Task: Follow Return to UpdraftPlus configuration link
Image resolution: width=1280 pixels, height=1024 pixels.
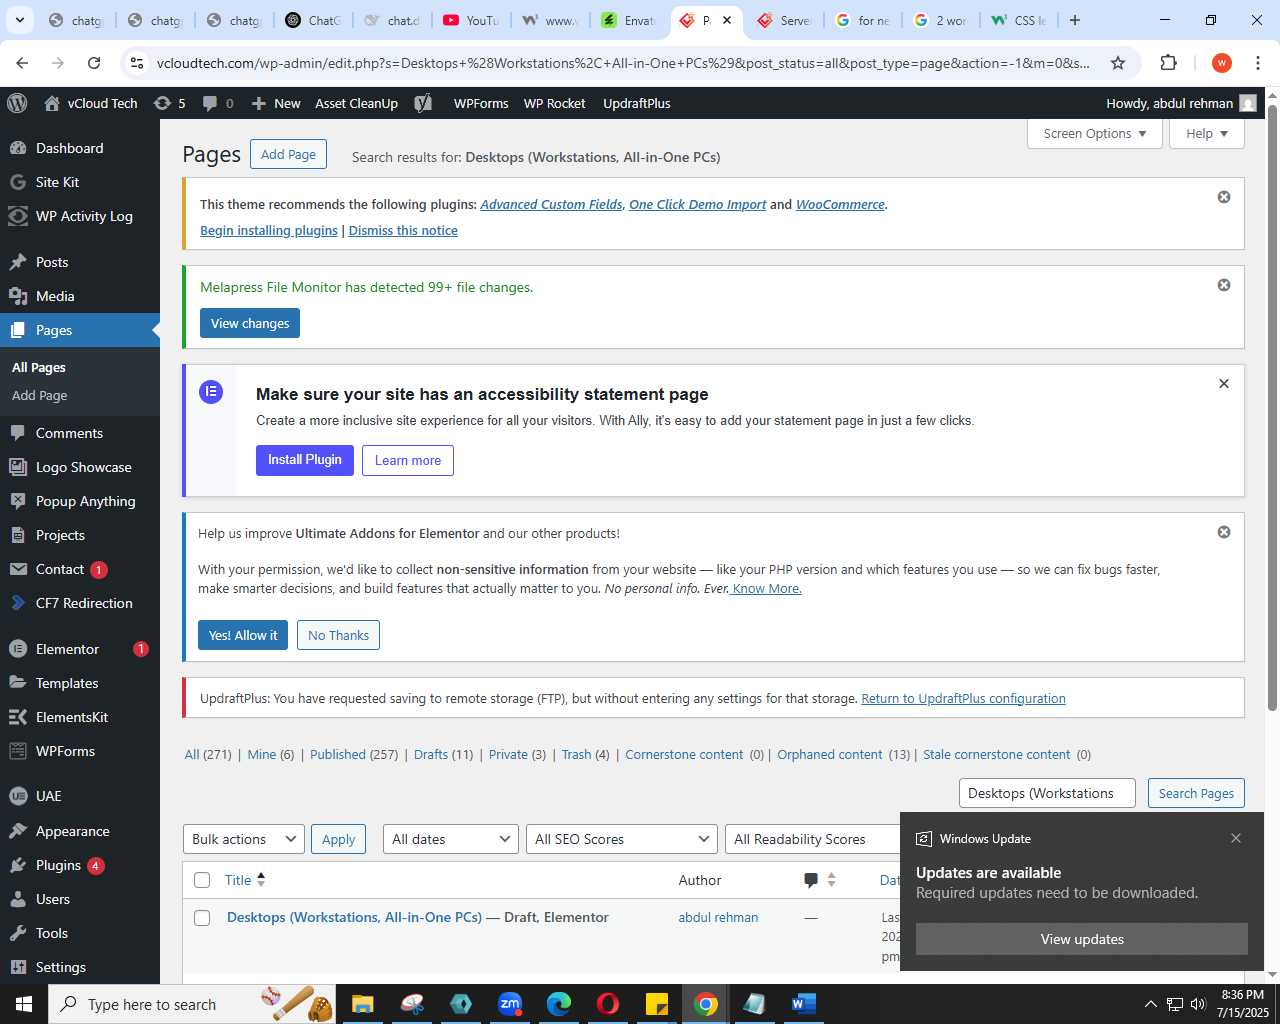Action: tap(963, 698)
